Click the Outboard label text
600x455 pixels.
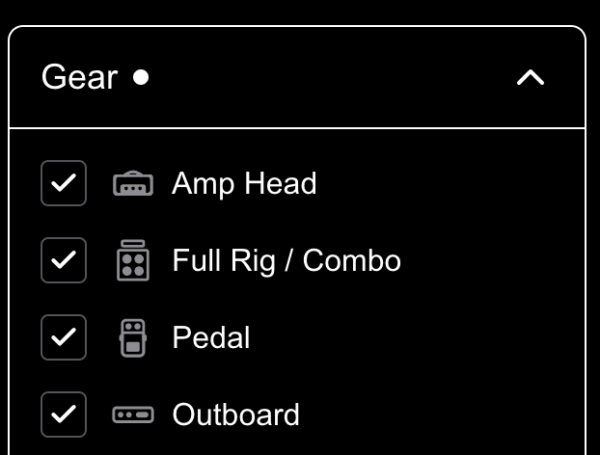point(236,414)
